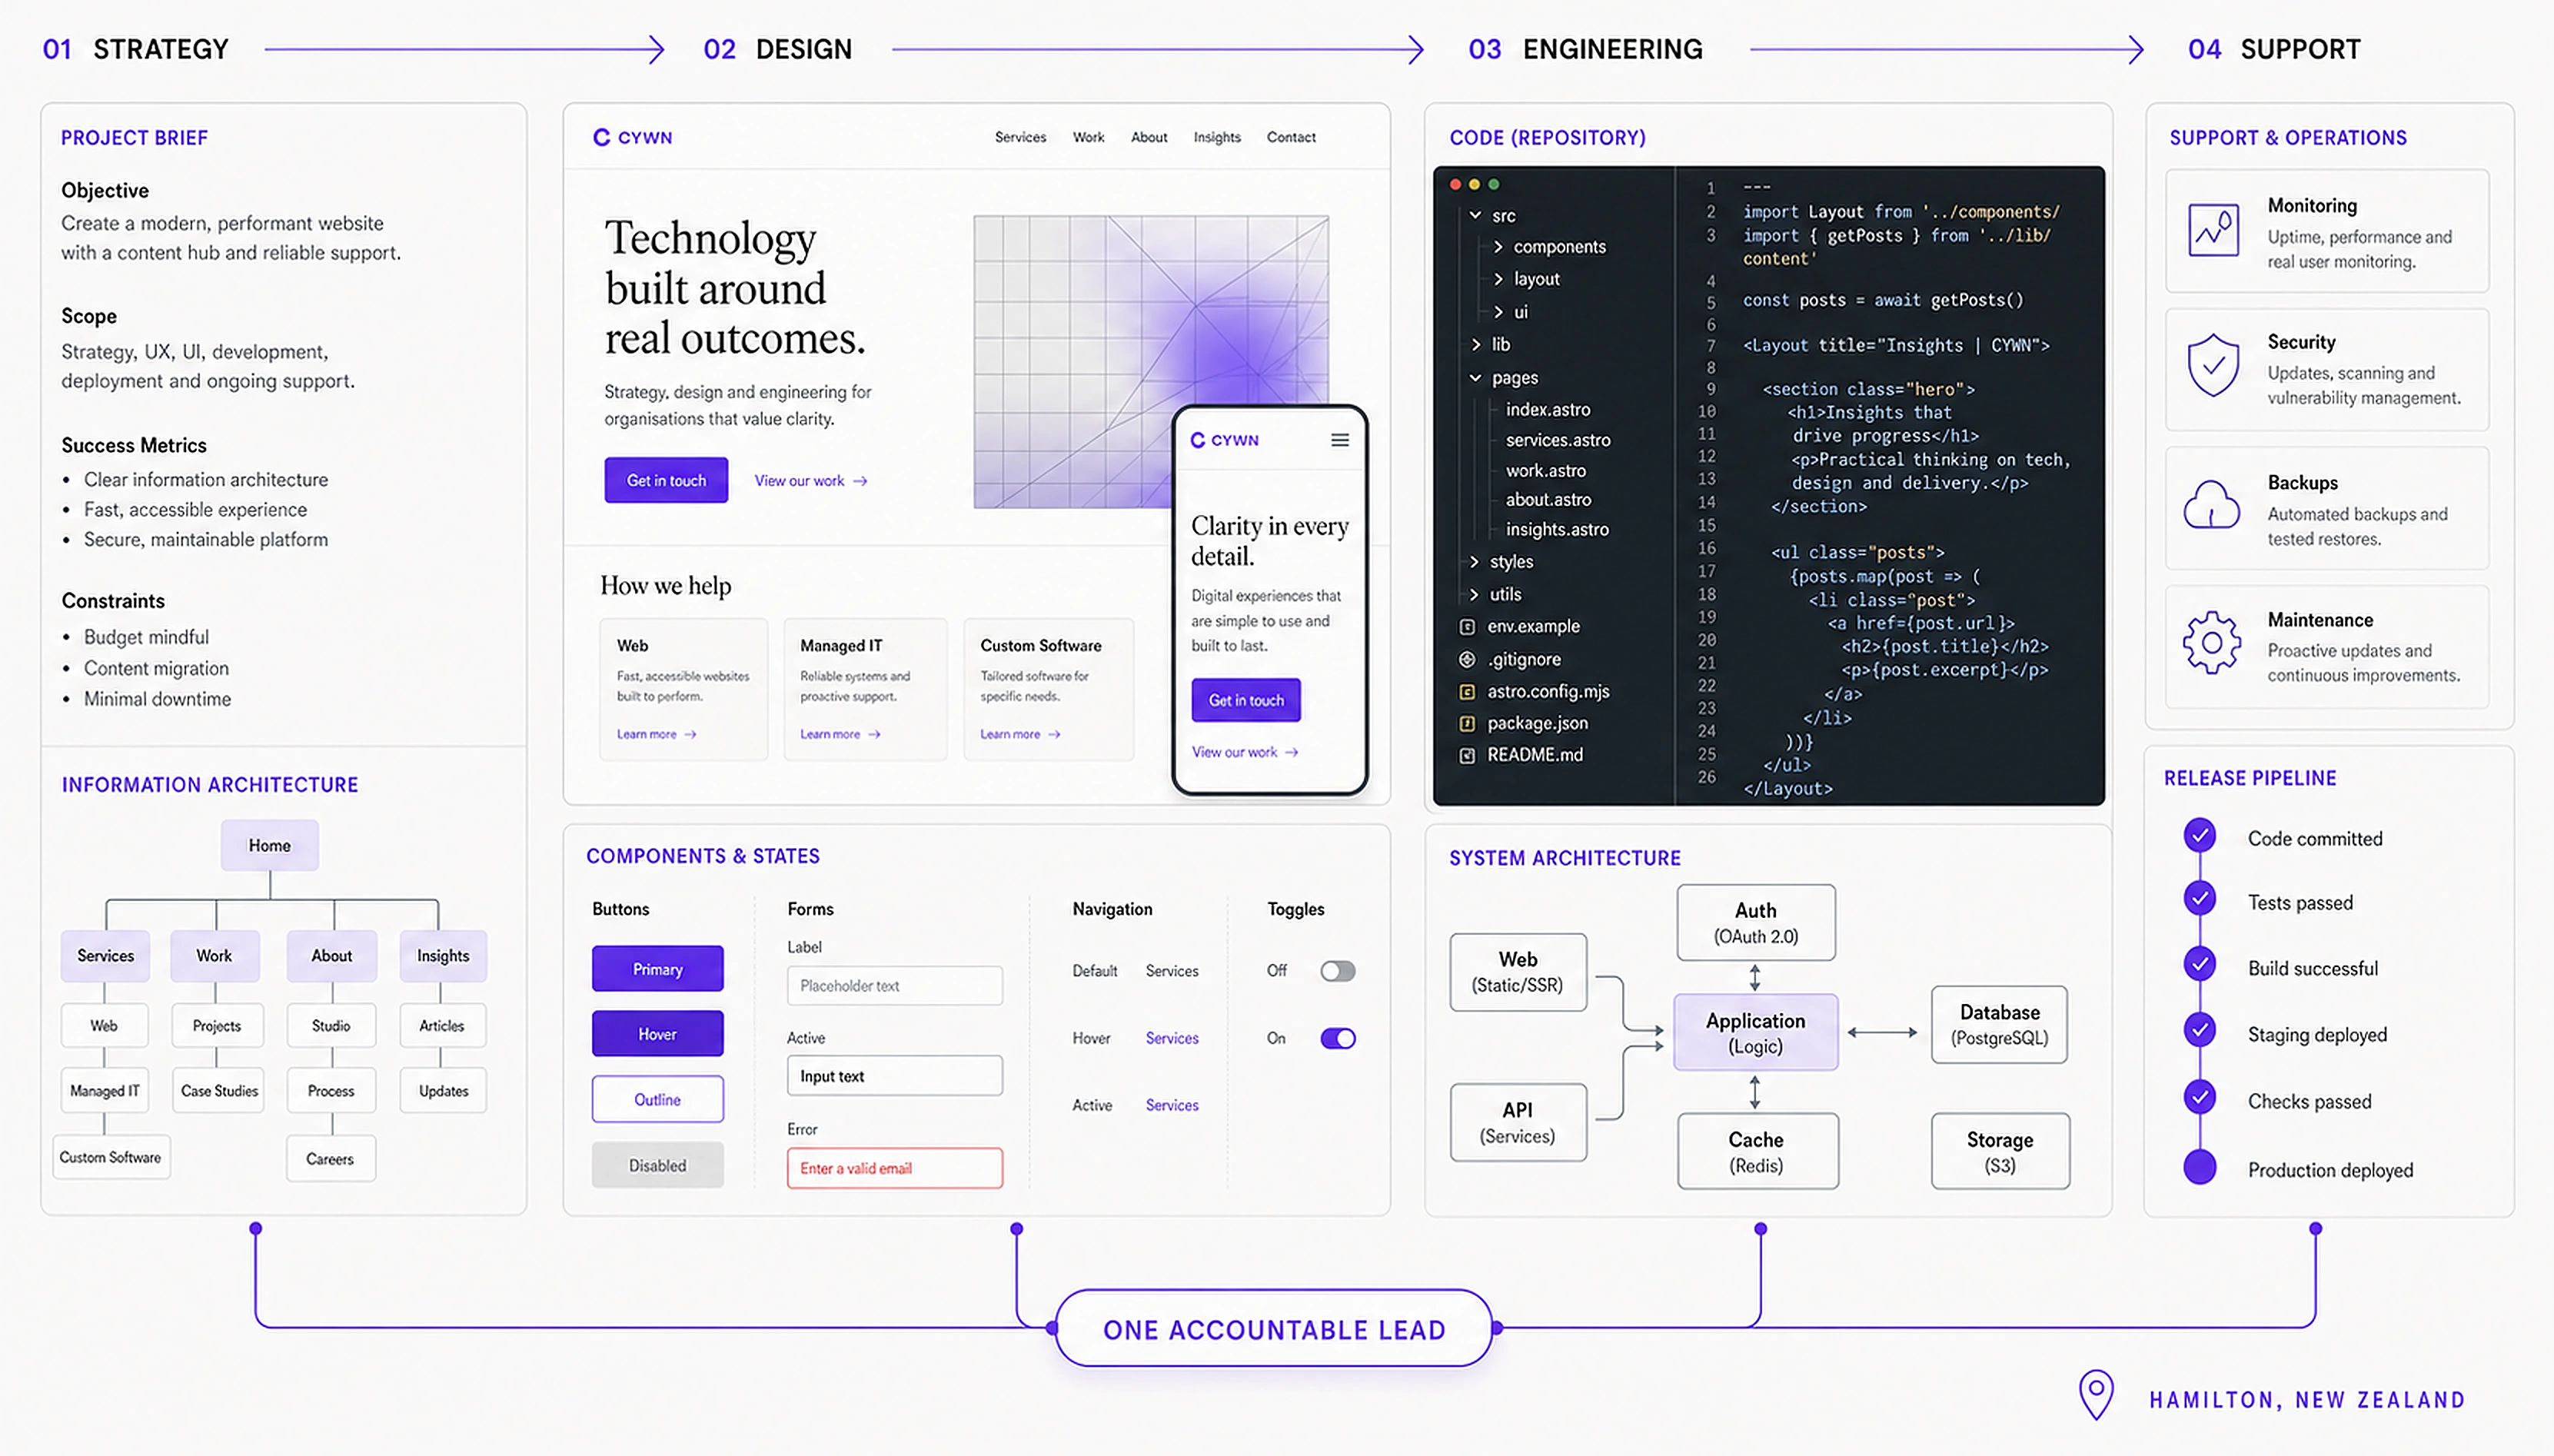Click the env.example file icon
The image size is (2554, 1456).
[x=1467, y=627]
